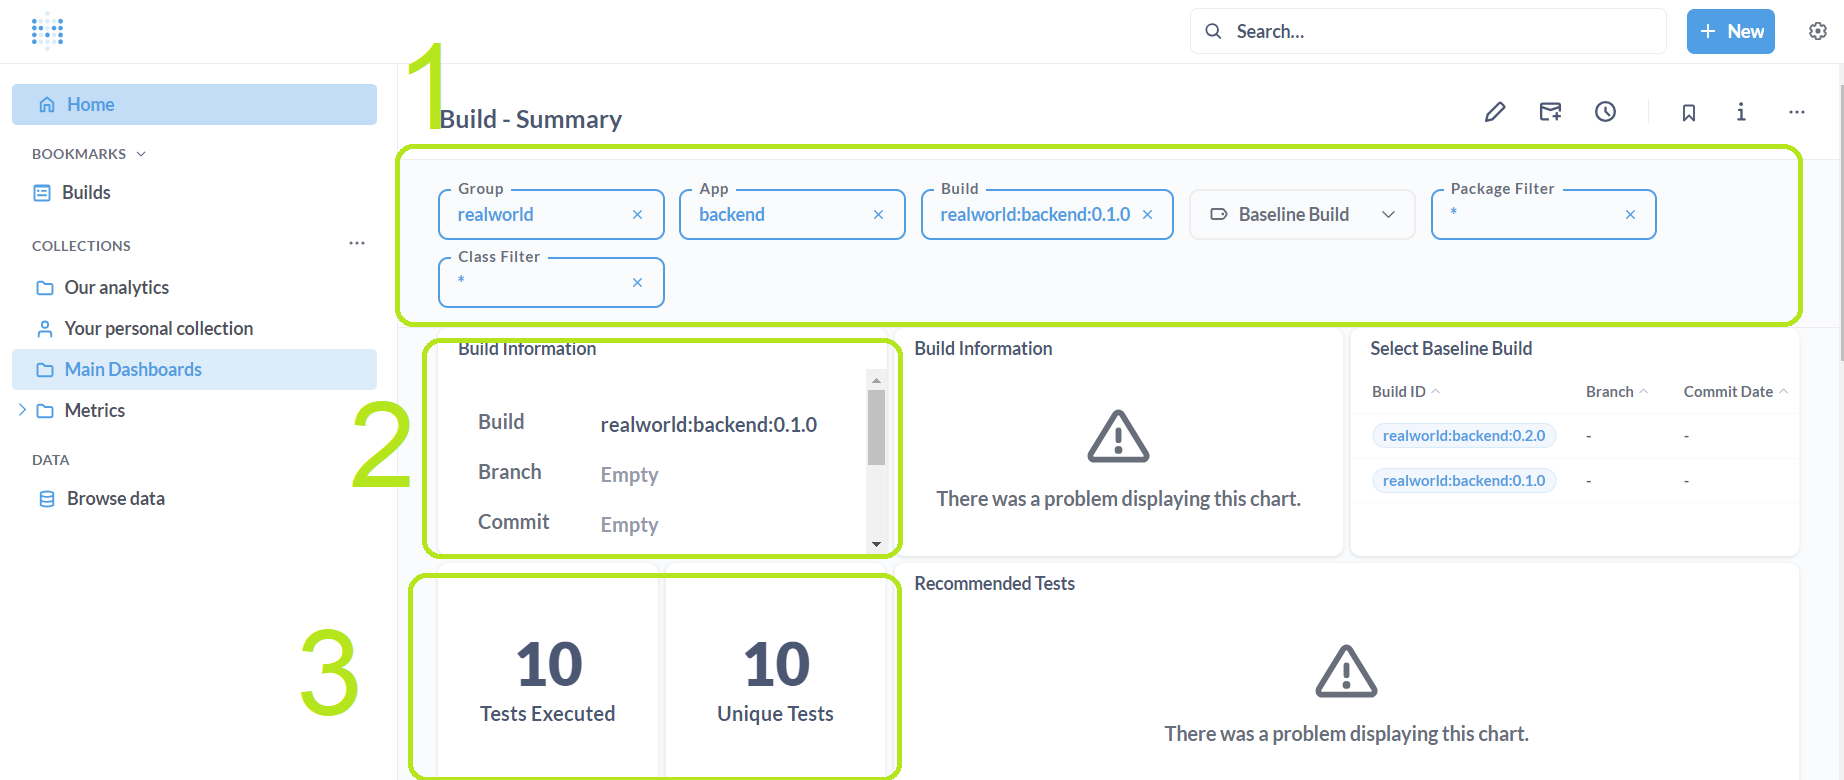This screenshot has width=1844, height=780.
Task: Click the Recommended Tests card title
Action: pos(995,584)
